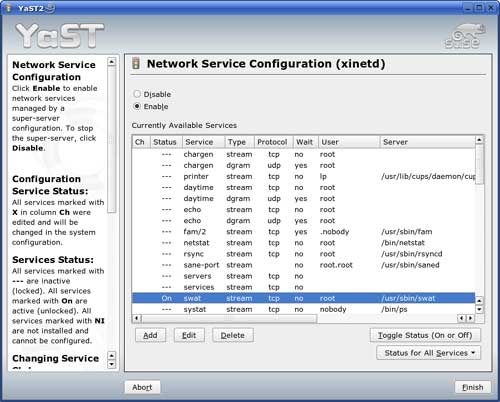Select echo stream tcp row

coord(304,210)
